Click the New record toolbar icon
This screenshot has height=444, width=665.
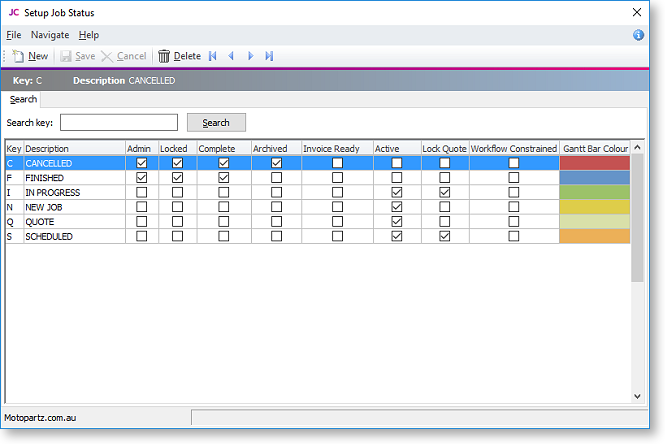[x=19, y=56]
